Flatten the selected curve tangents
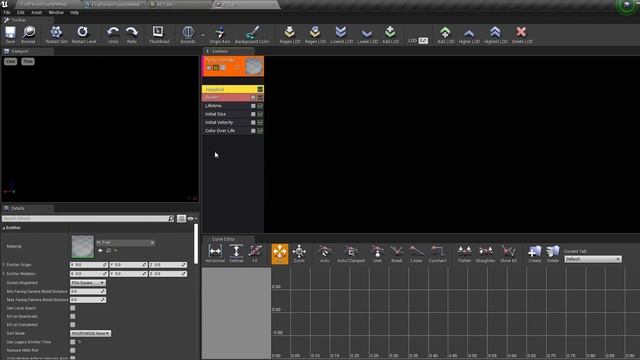This screenshot has height=360, width=640. coord(464,253)
